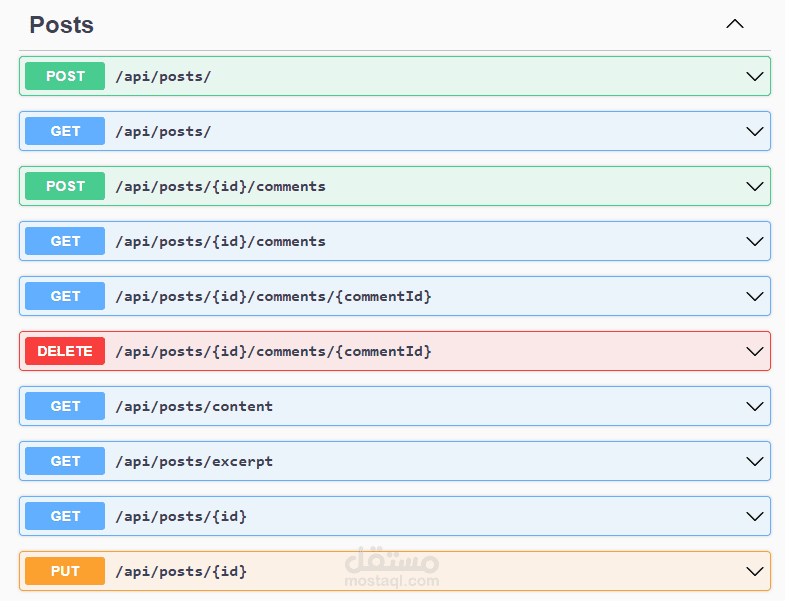785x601 pixels.
Task: Click the POST badge for /api/posts/
Action: pos(65,76)
